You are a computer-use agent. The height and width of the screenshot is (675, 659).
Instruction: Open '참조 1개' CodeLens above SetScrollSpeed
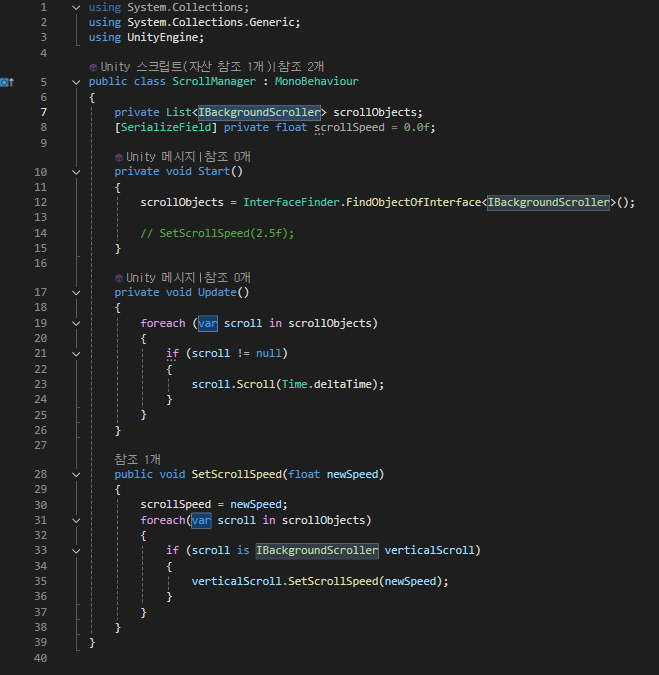point(137,459)
